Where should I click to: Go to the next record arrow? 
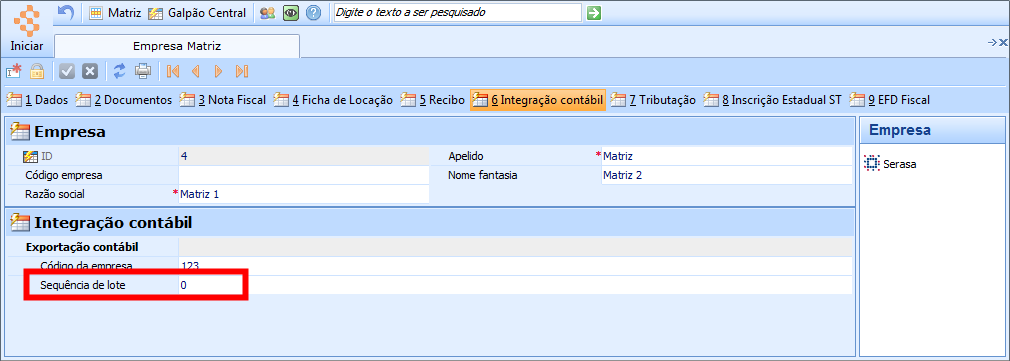[x=218, y=71]
